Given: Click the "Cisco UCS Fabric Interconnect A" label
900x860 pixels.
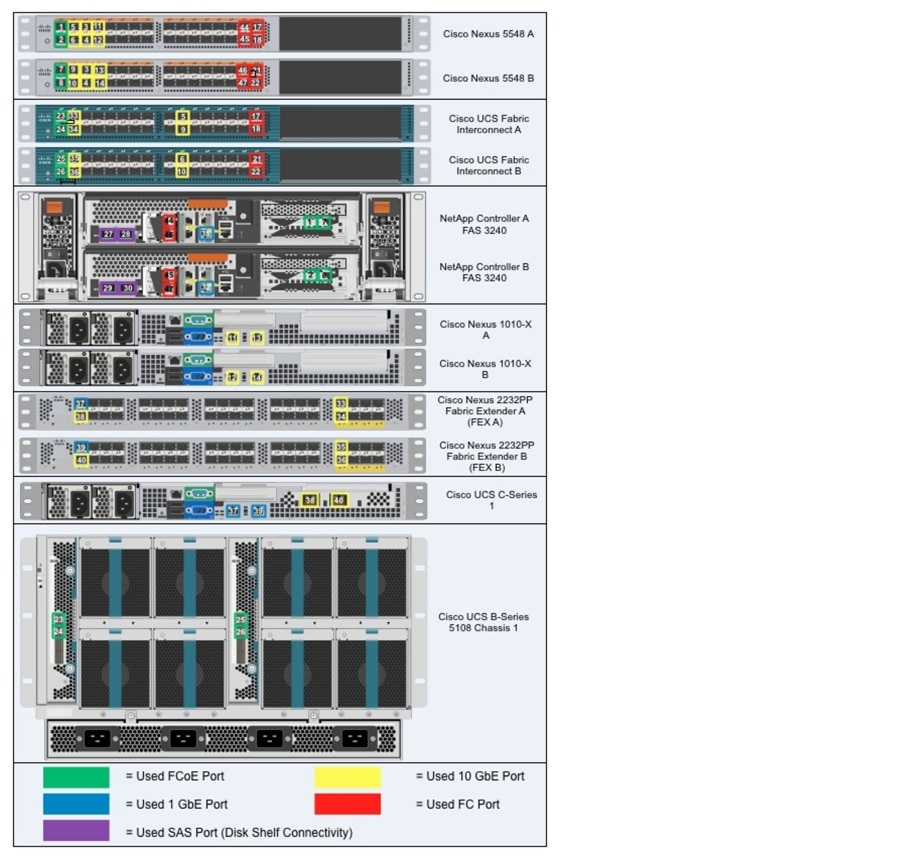Looking at the screenshot, I should point(488,124).
